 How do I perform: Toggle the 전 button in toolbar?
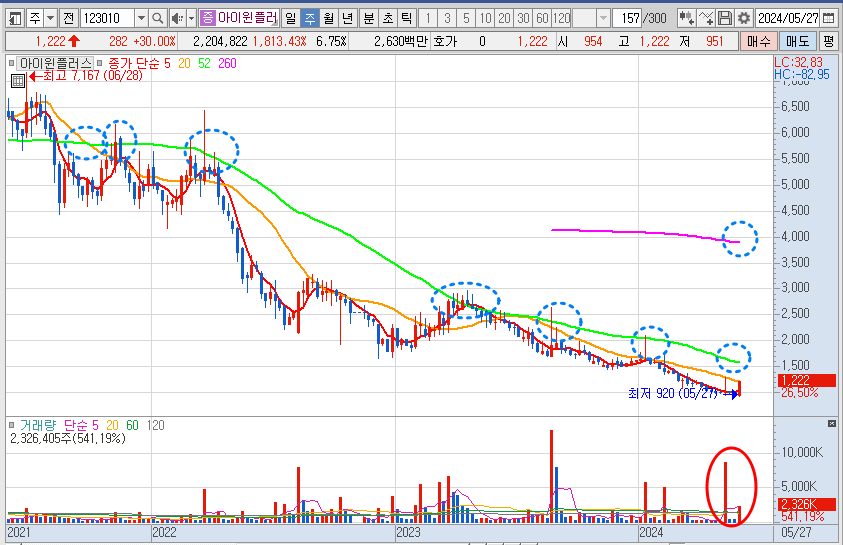pyautogui.click(x=69, y=19)
